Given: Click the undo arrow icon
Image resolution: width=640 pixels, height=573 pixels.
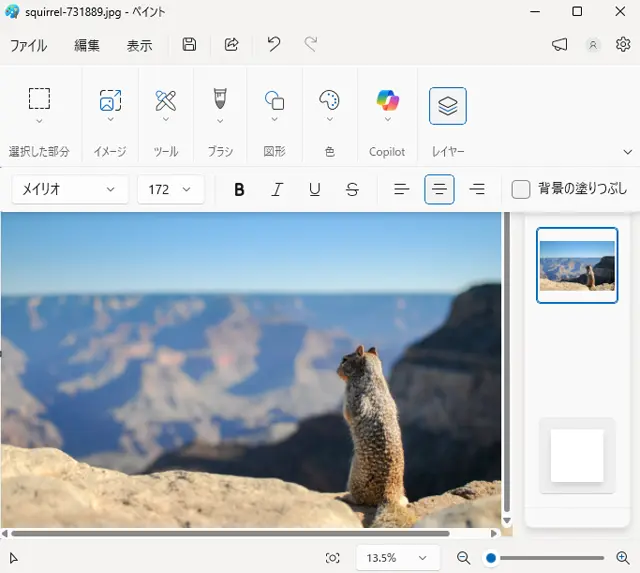Looking at the screenshot, I should [274, 45].
